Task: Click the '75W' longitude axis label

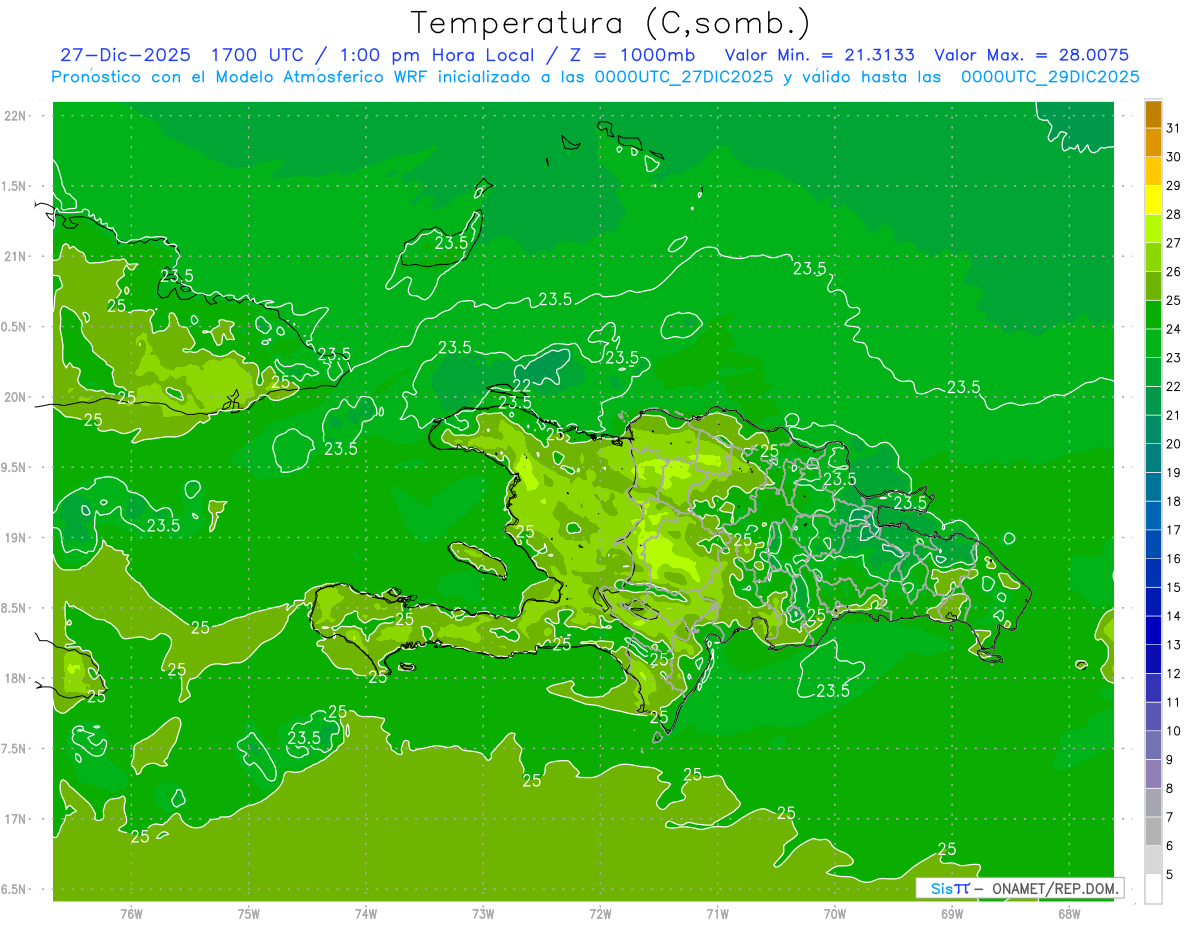Action: tap(249, 913)
